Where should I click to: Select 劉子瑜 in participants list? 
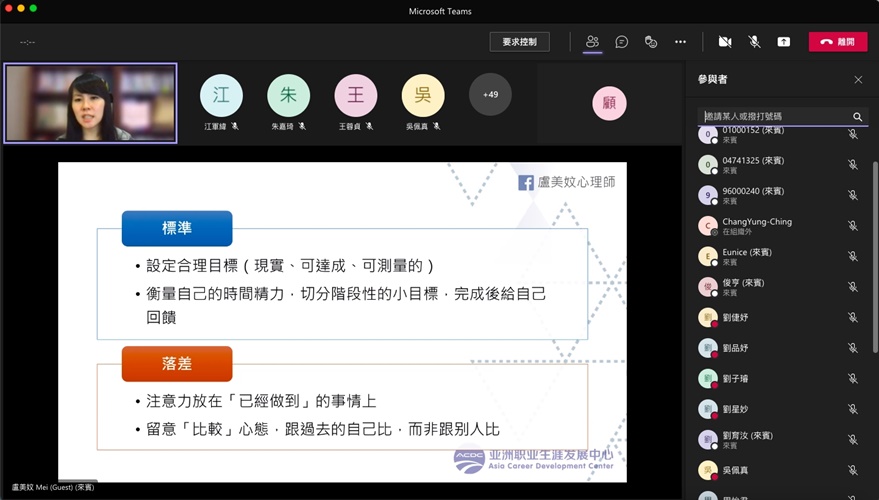(x=736, y=379)
